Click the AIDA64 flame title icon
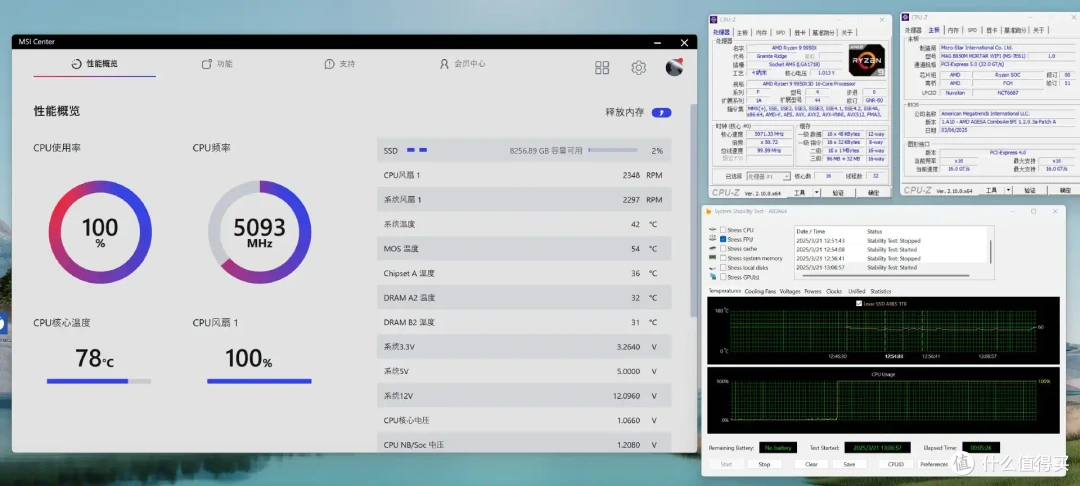 tap(709, 211)
